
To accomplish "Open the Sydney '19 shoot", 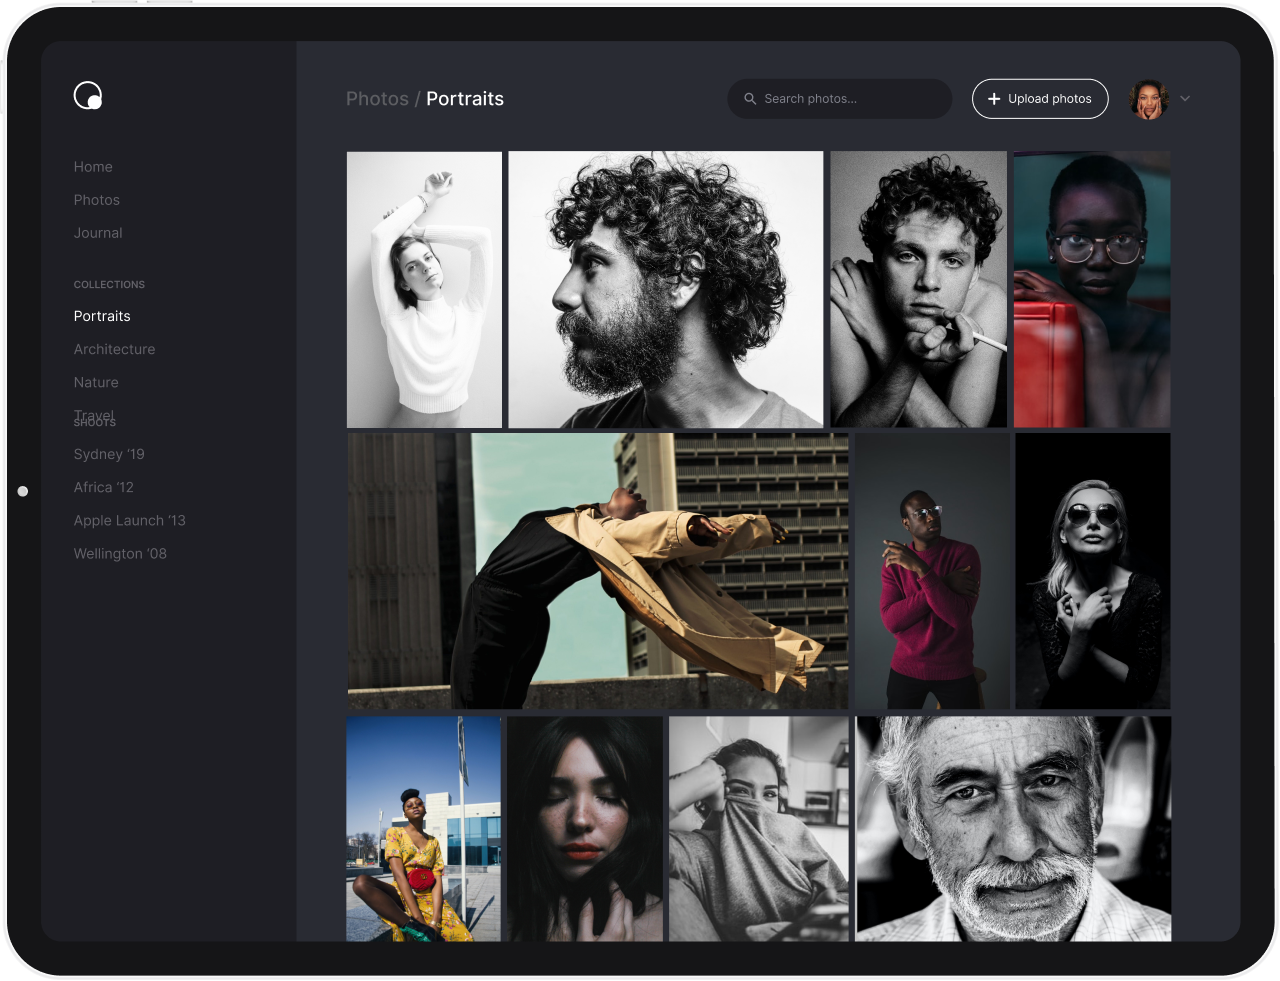I will (x=109, y=454).
